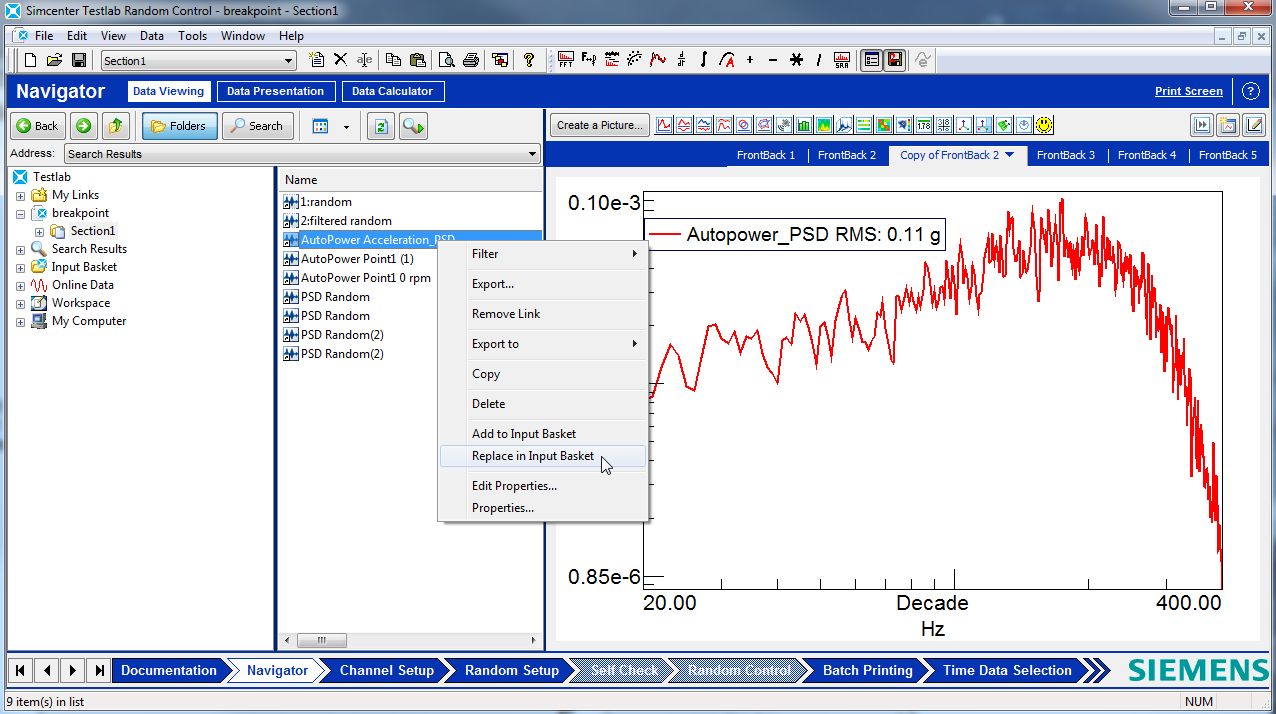This screenshot has width=1276, height=714.
Task: Open the Section1 dropdown in toolbar
Action: (289, 61)
